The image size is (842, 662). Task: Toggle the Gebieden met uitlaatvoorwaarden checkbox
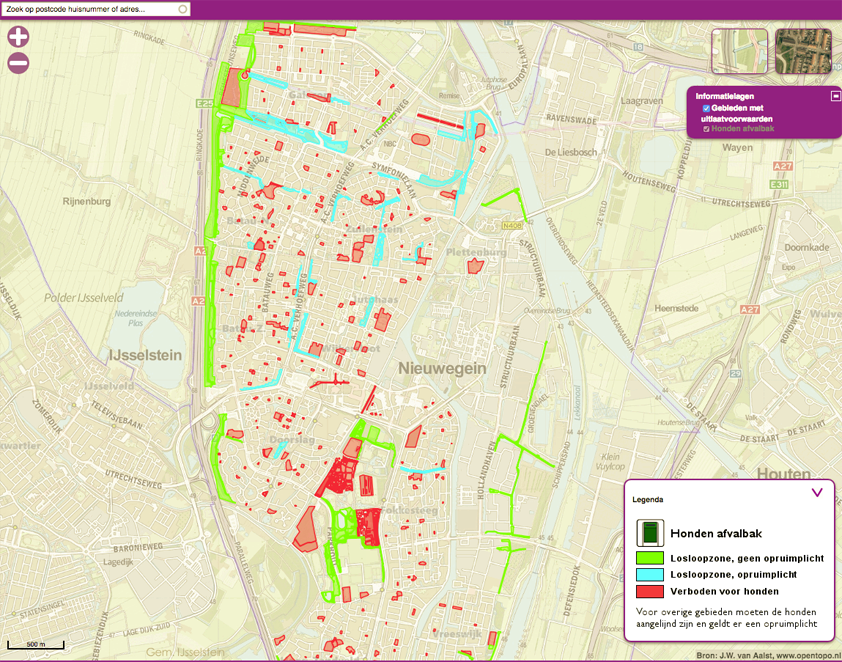[x=707, y=108]
